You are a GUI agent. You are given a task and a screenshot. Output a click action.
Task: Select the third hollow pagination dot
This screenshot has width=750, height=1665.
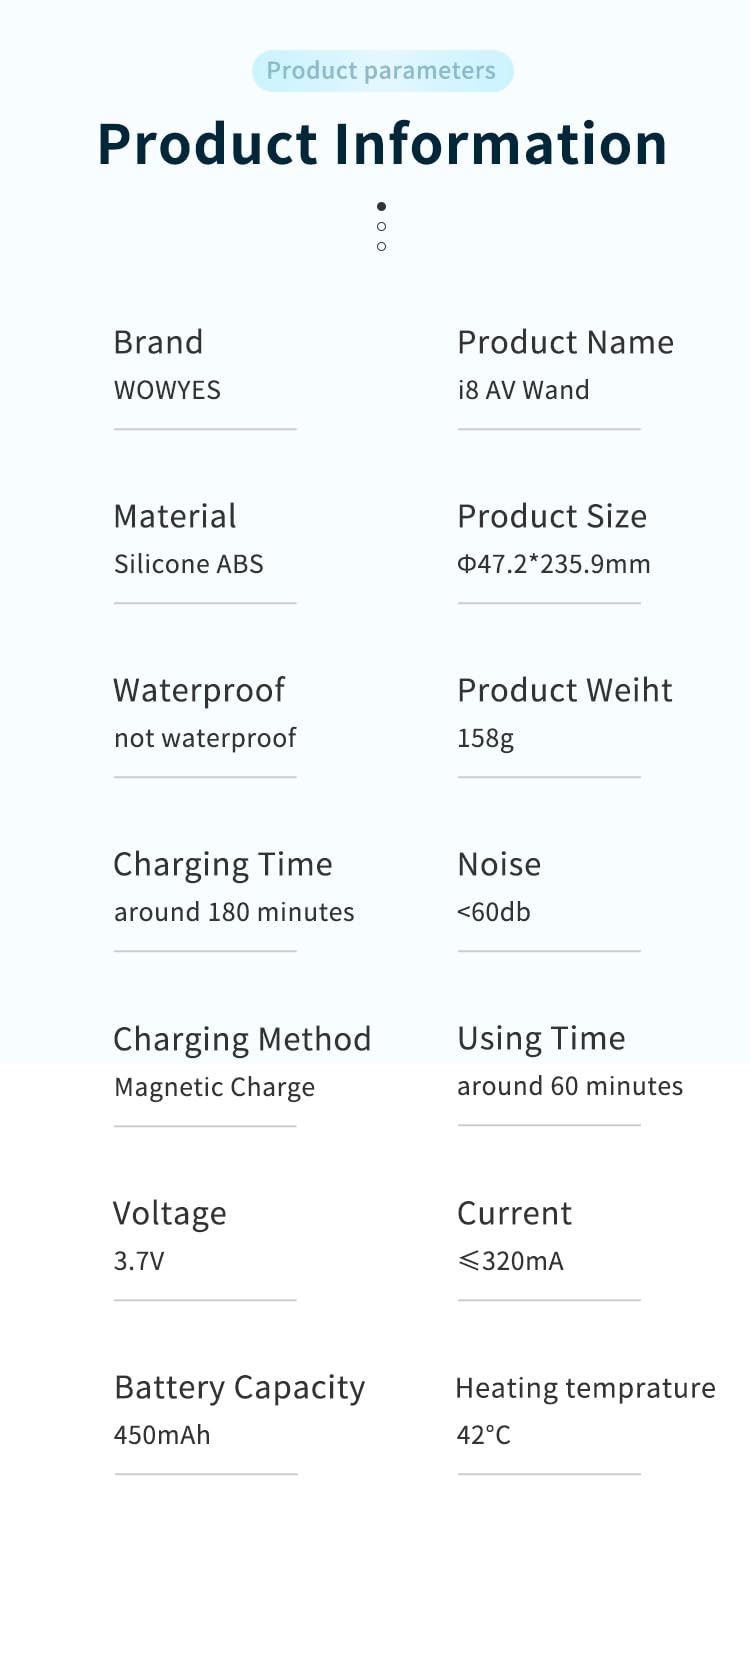click(x=381, y=246)
